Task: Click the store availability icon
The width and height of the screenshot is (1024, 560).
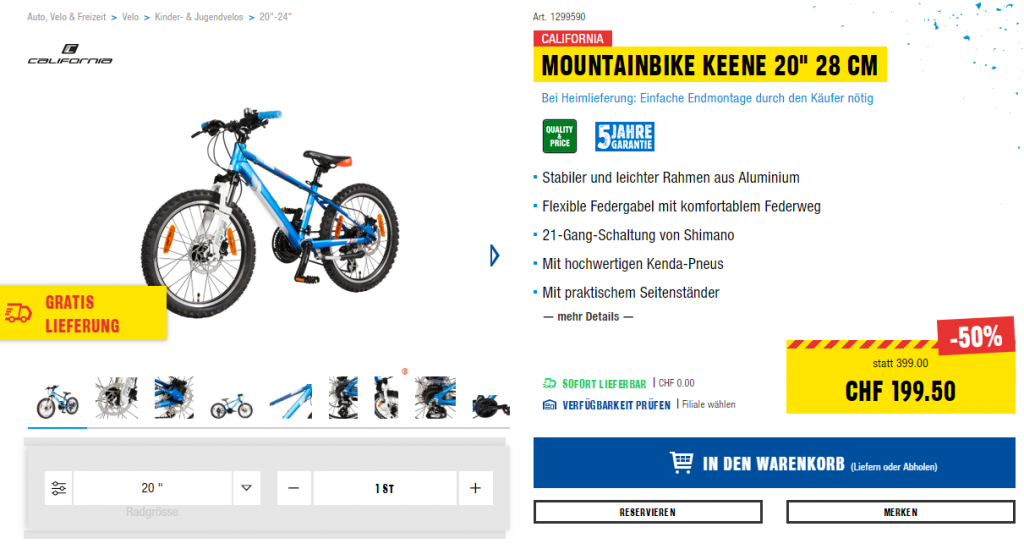Action: (x=550, y=405)
